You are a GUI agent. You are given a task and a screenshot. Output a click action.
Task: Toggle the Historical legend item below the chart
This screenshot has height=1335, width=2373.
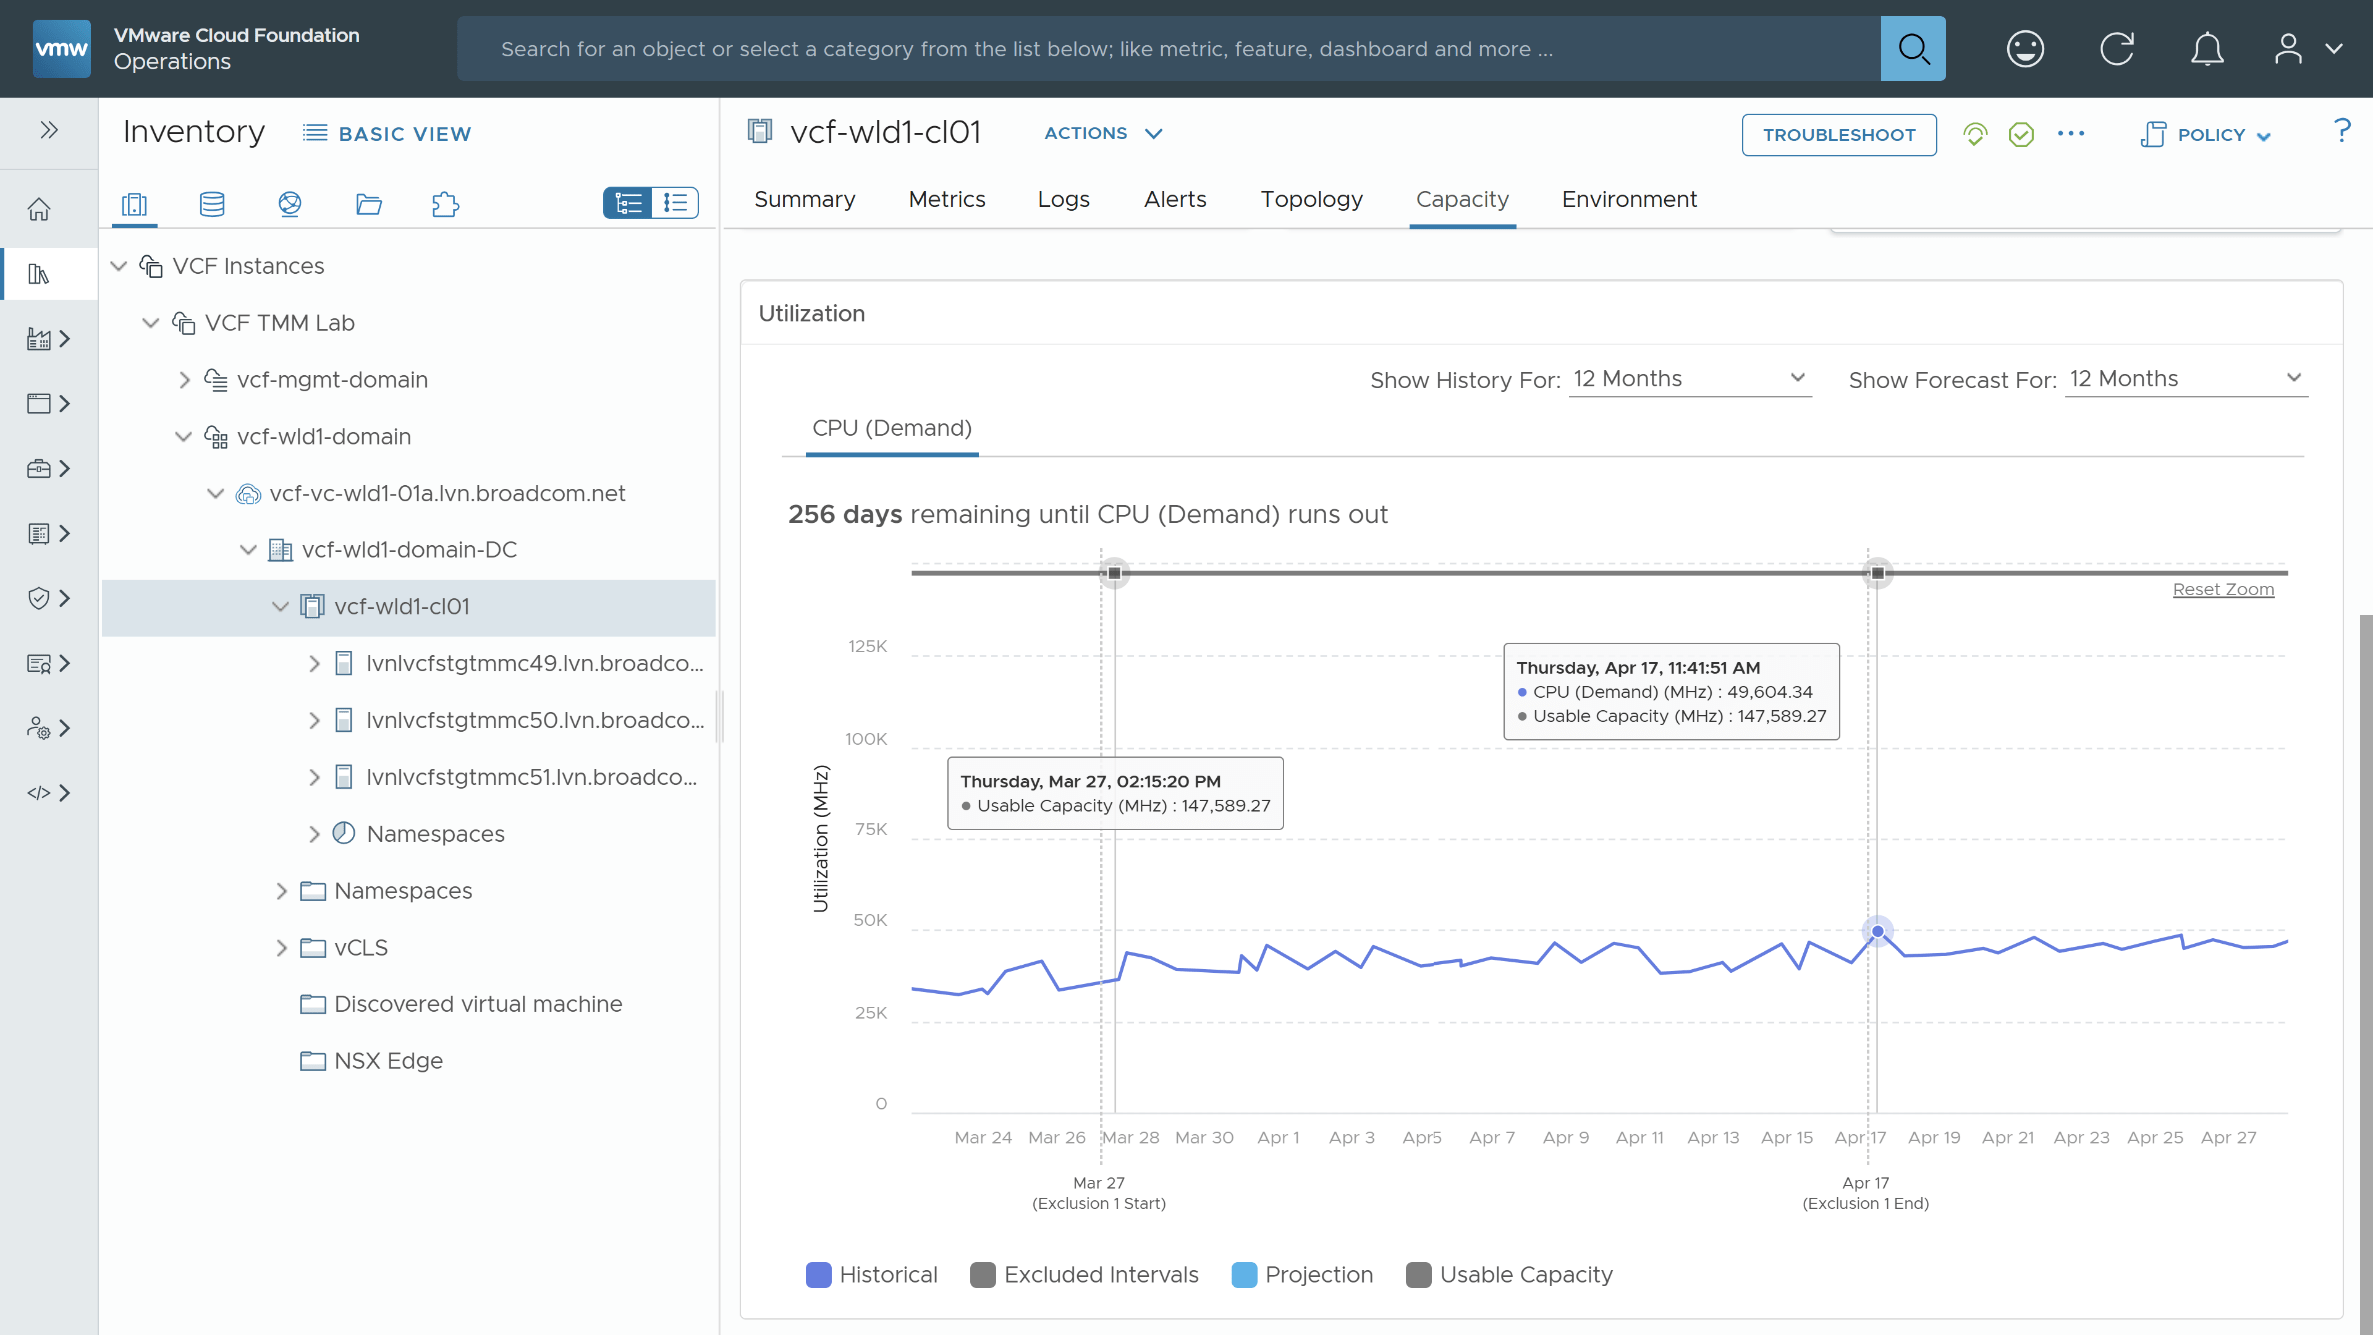point(871,1274)
